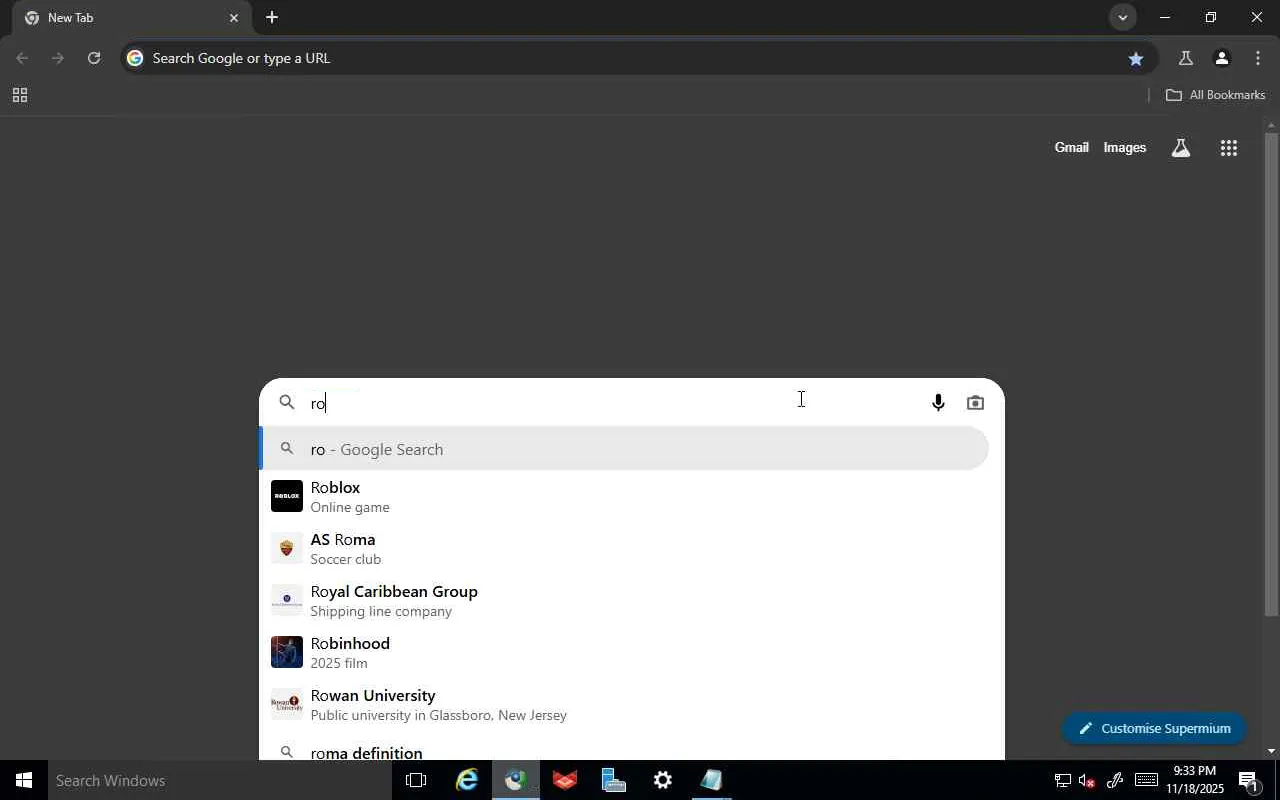
Task: Open the Google apps grid launcher
Action: (1229, 148)
